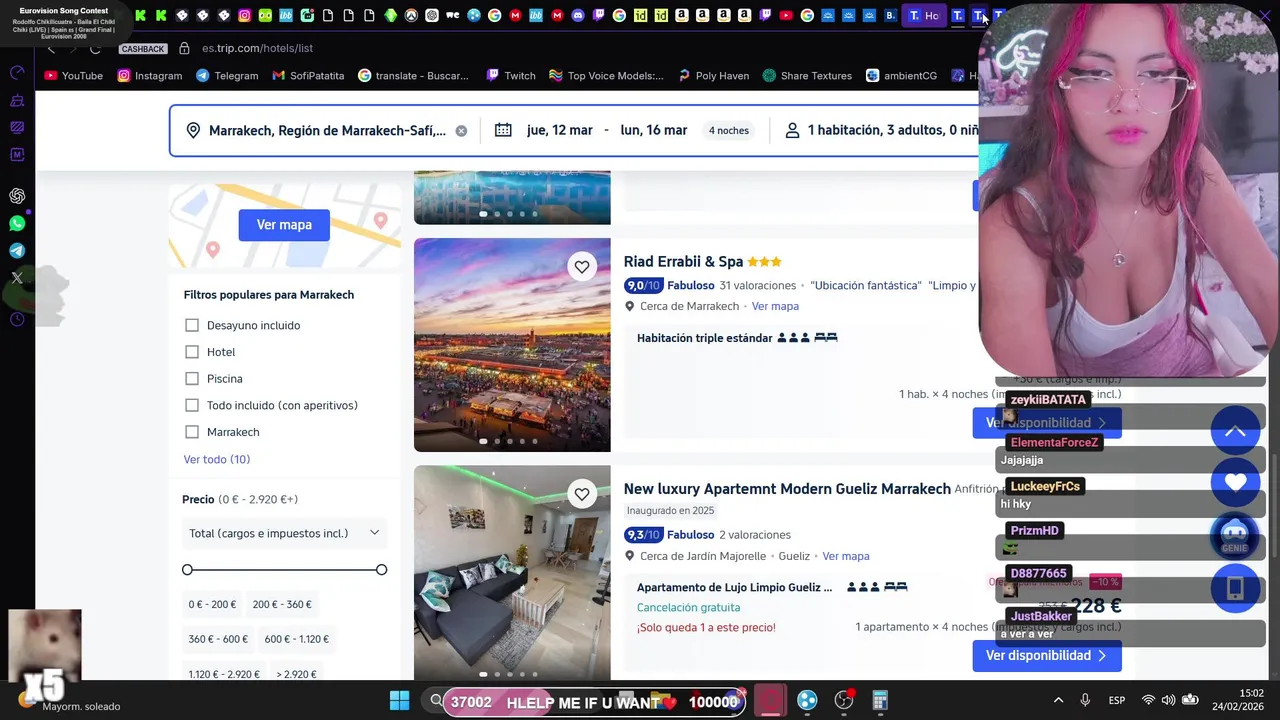
Task: Reload the page with the refresh icon
Action: click(x=95, y=48)
